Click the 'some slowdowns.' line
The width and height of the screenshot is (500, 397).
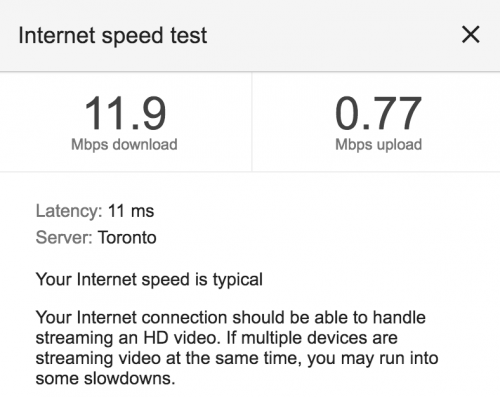point(105,378)
